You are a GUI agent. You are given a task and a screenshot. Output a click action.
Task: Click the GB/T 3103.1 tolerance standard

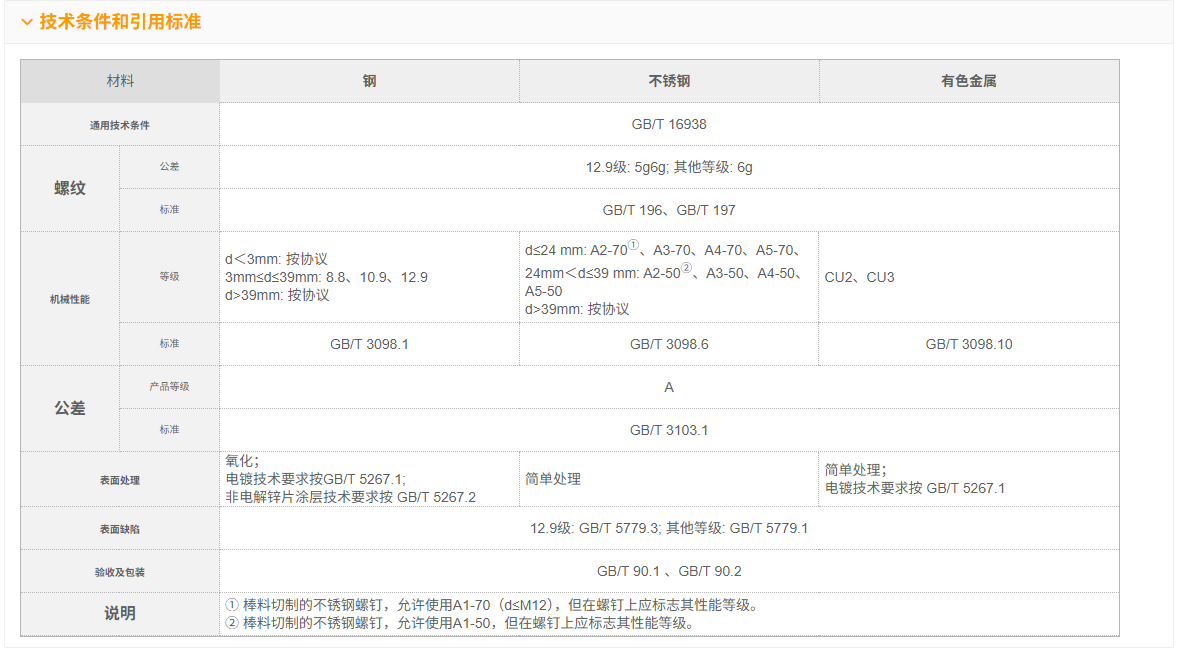[669, 430]
